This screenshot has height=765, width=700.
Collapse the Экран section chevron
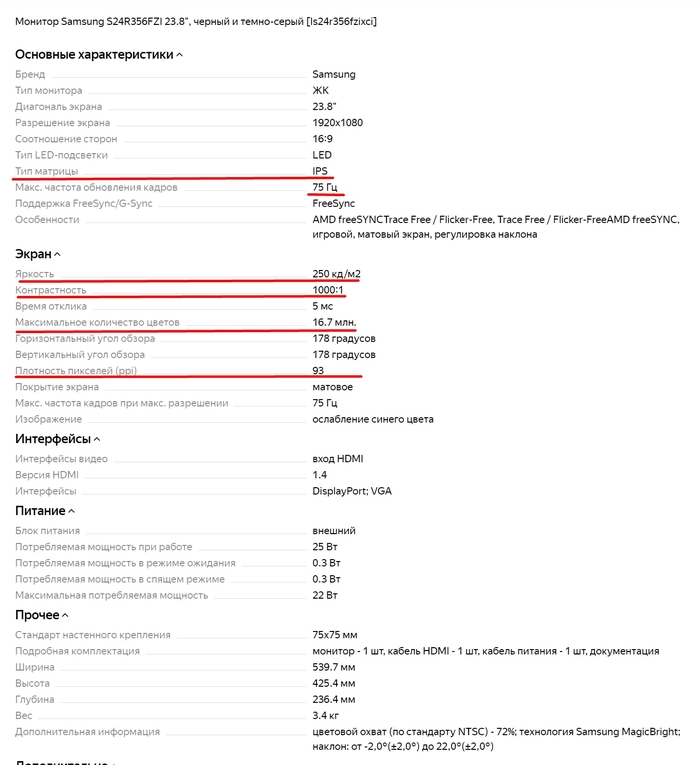(57, 255)
